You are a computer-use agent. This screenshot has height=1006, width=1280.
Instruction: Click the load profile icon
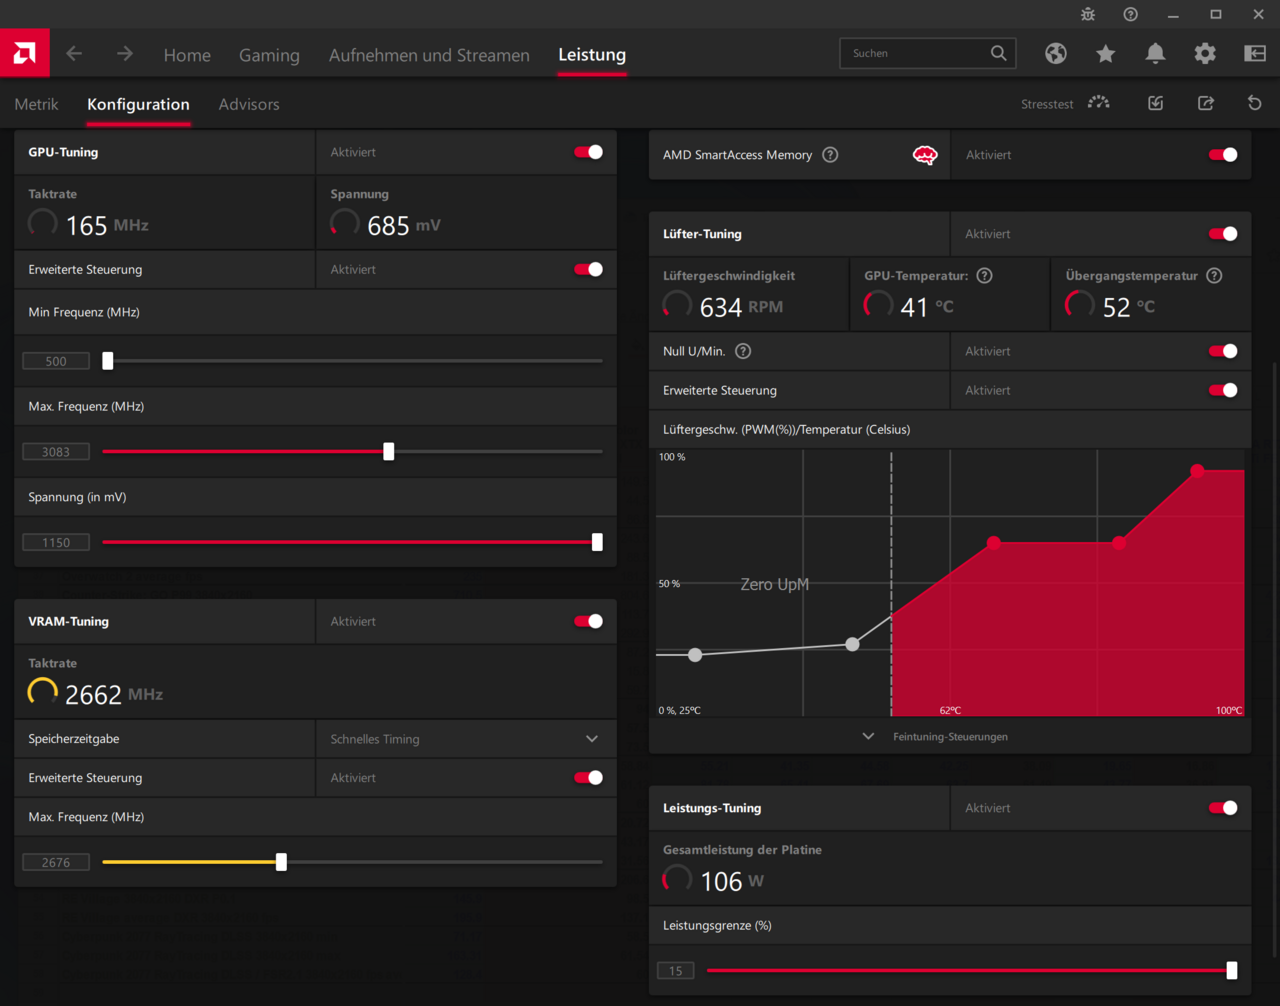tap(1156, 103)
